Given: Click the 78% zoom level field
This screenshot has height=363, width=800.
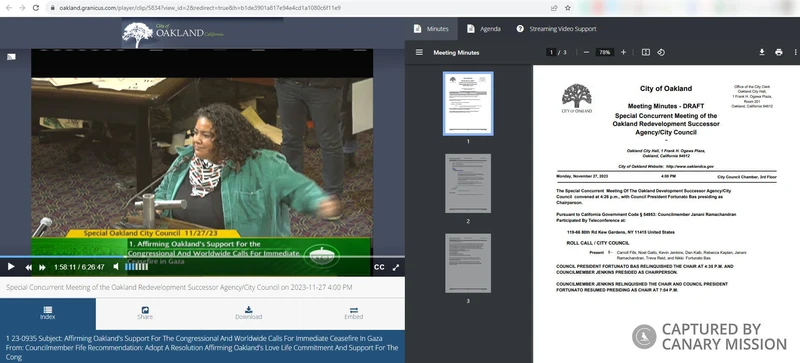Looking at the screenshot, I should click(x=605, y=52).
